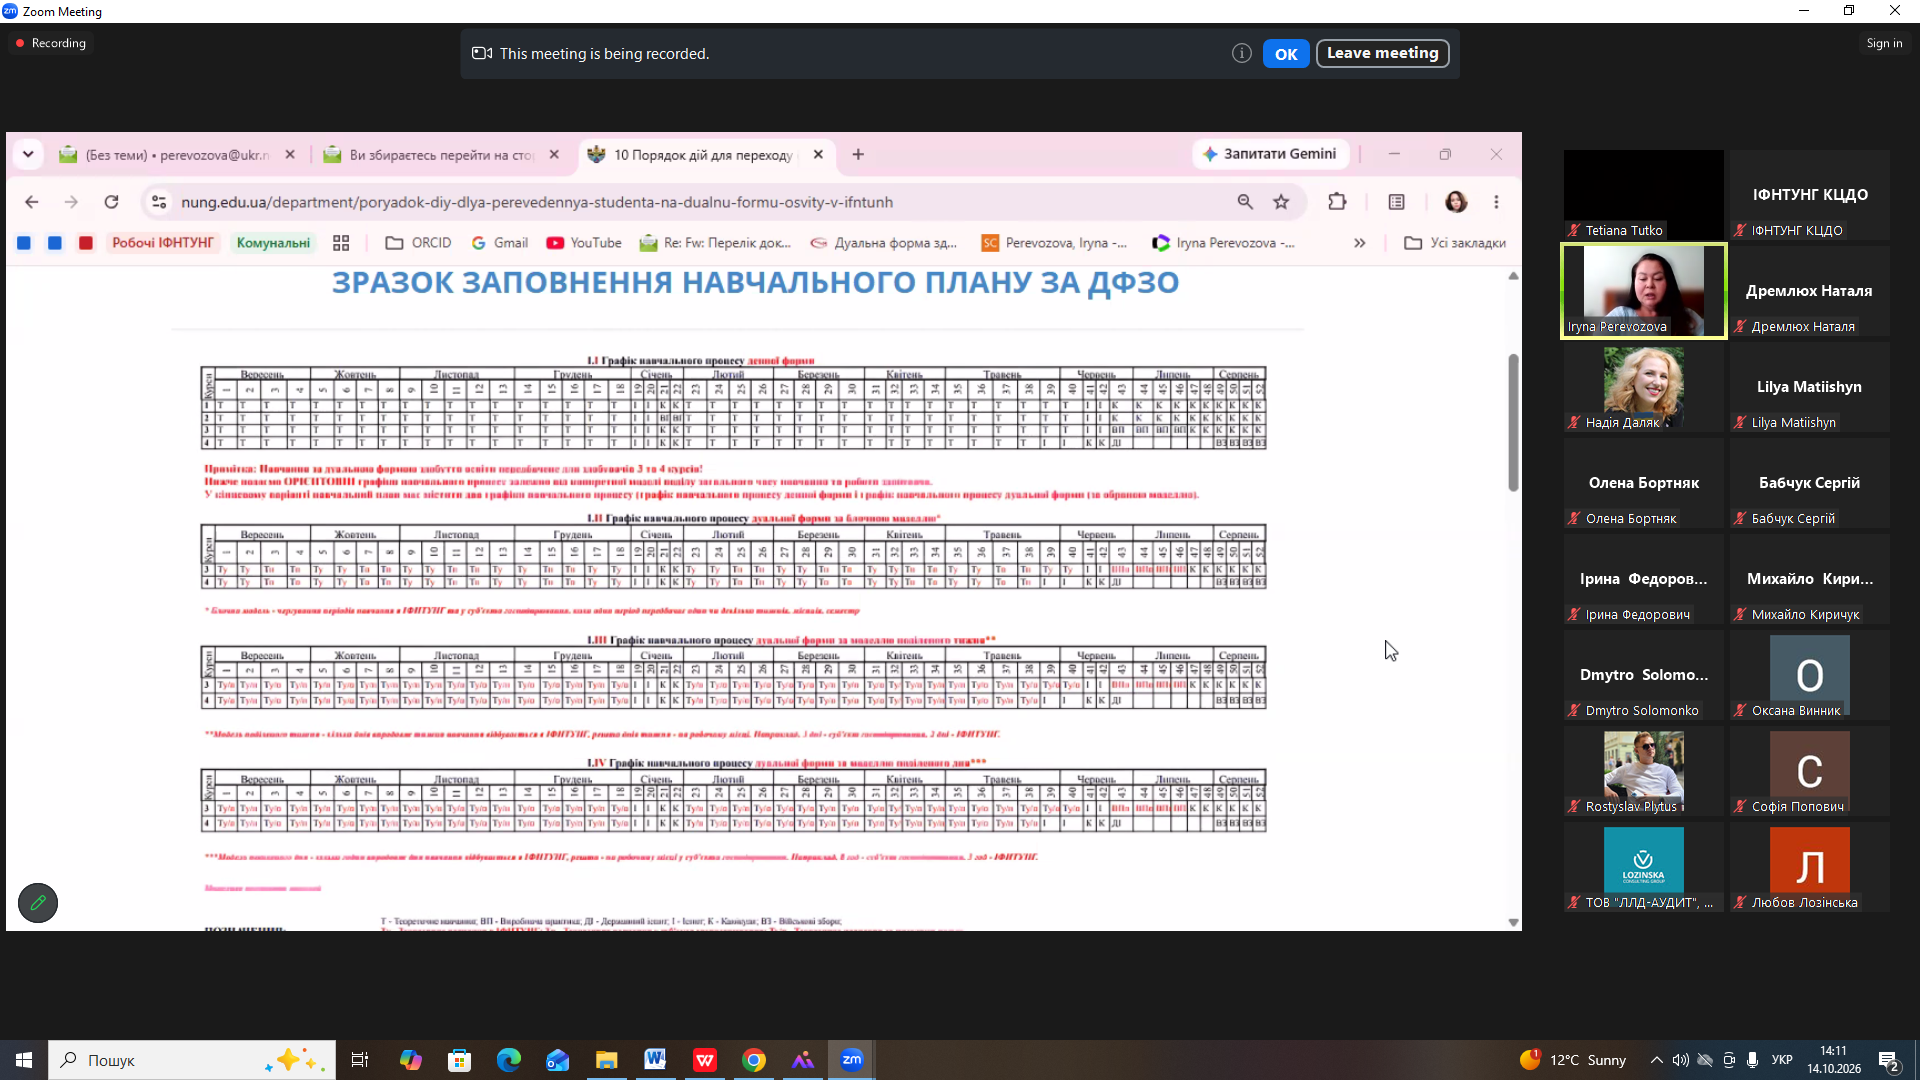Viewport: 1920px width, 1080px height.
Task: Show hidden system tray icons
Action: click(x=1656, y=1060)
